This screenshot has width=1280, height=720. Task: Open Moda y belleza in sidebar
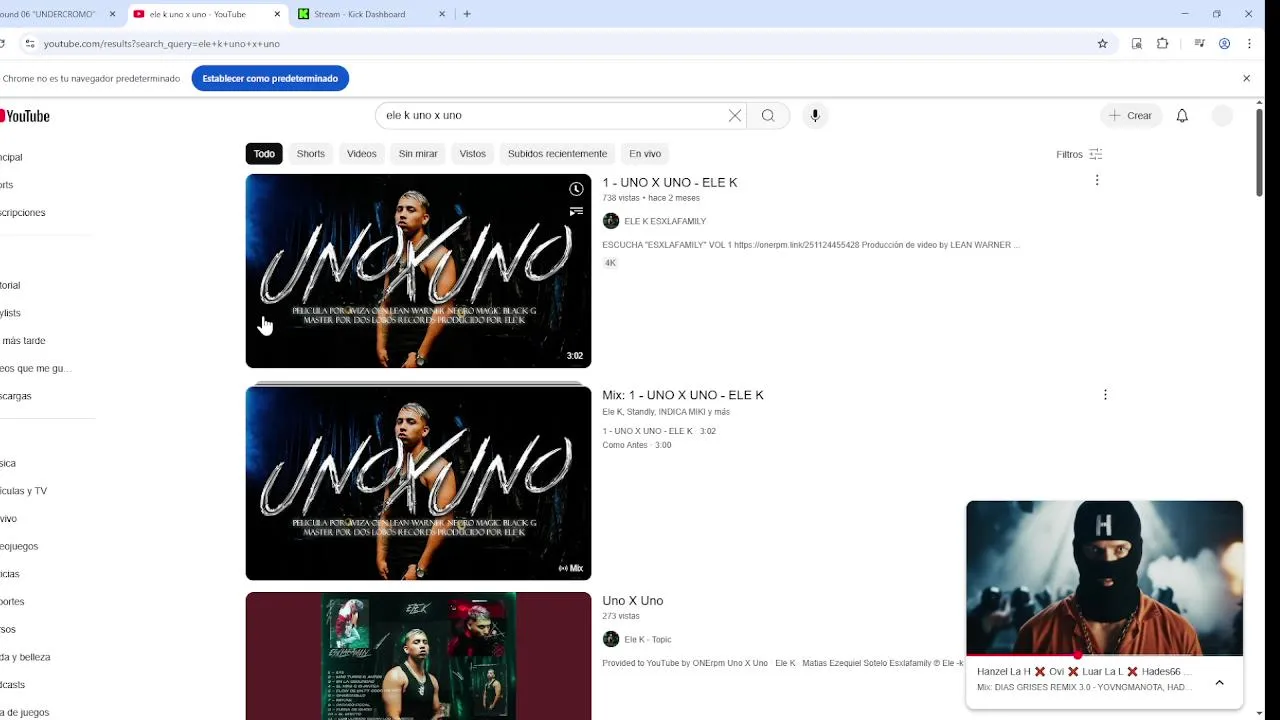point(25,657)
